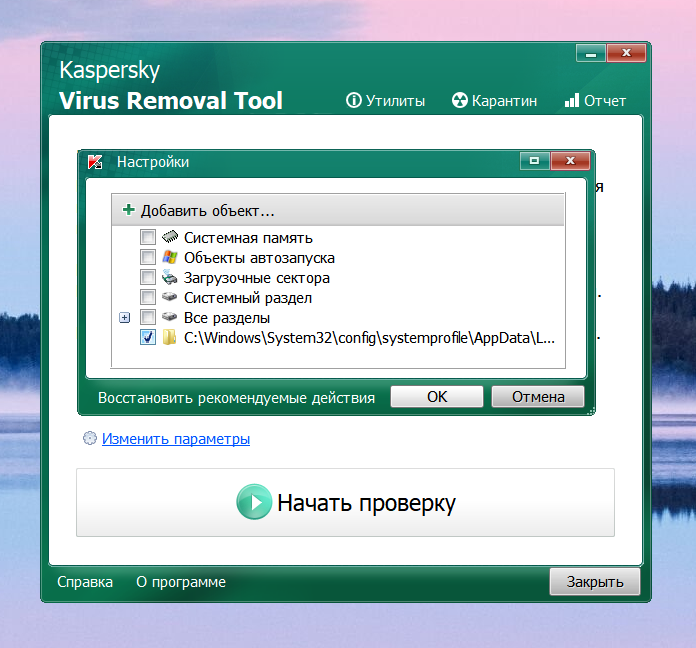This screenshot has height=648, width=696.
Task: Click the info icon beside Утилиты
Action: tap(354, 100)
